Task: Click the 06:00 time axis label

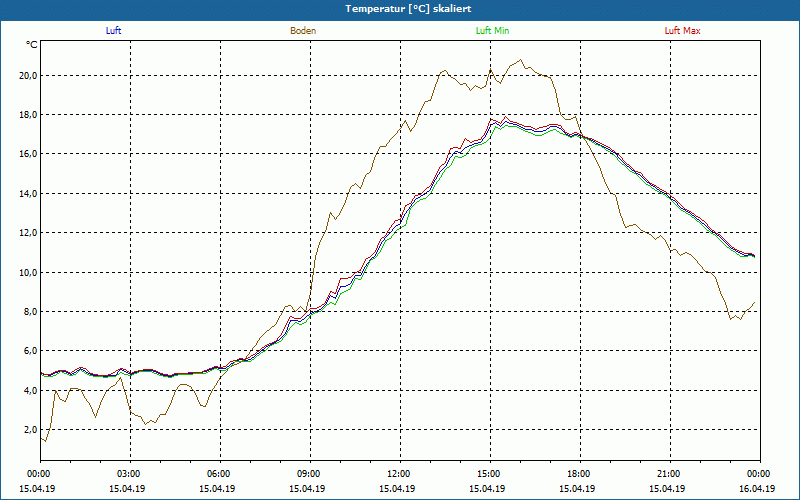Action: coord(220,474)
